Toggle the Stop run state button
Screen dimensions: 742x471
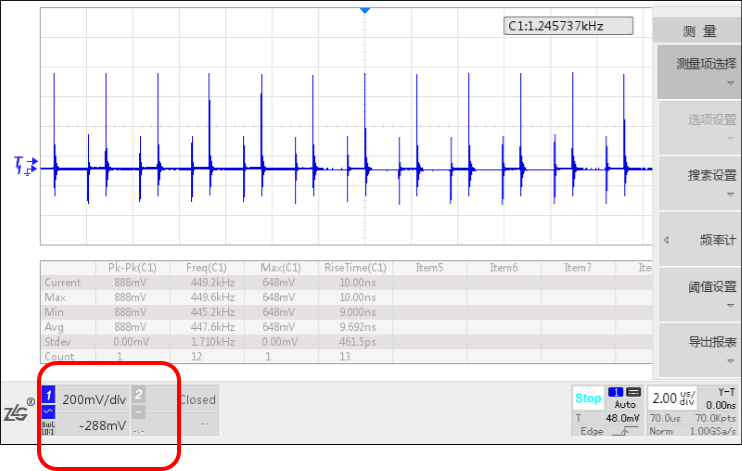click(588, 398)
